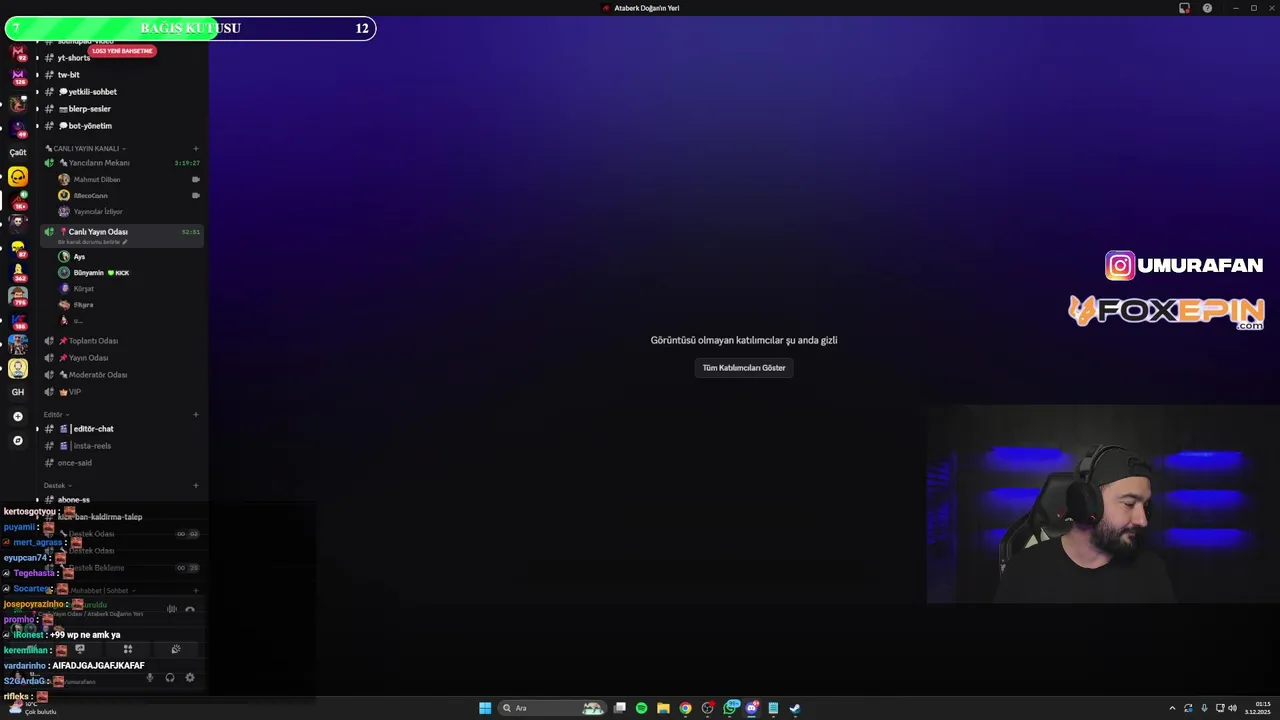Collapse the Editör category
The height and width of the screenshot is (720, 1280).
pyautogui.click(x=56, y=415)
